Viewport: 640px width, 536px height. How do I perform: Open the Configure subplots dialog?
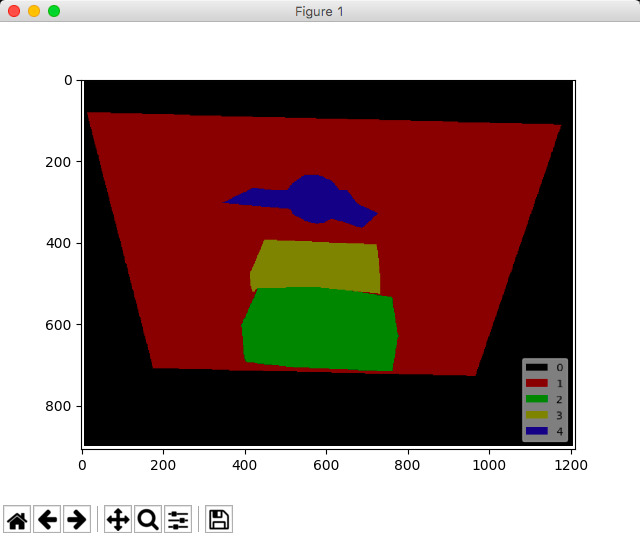[x=178, y=519]
